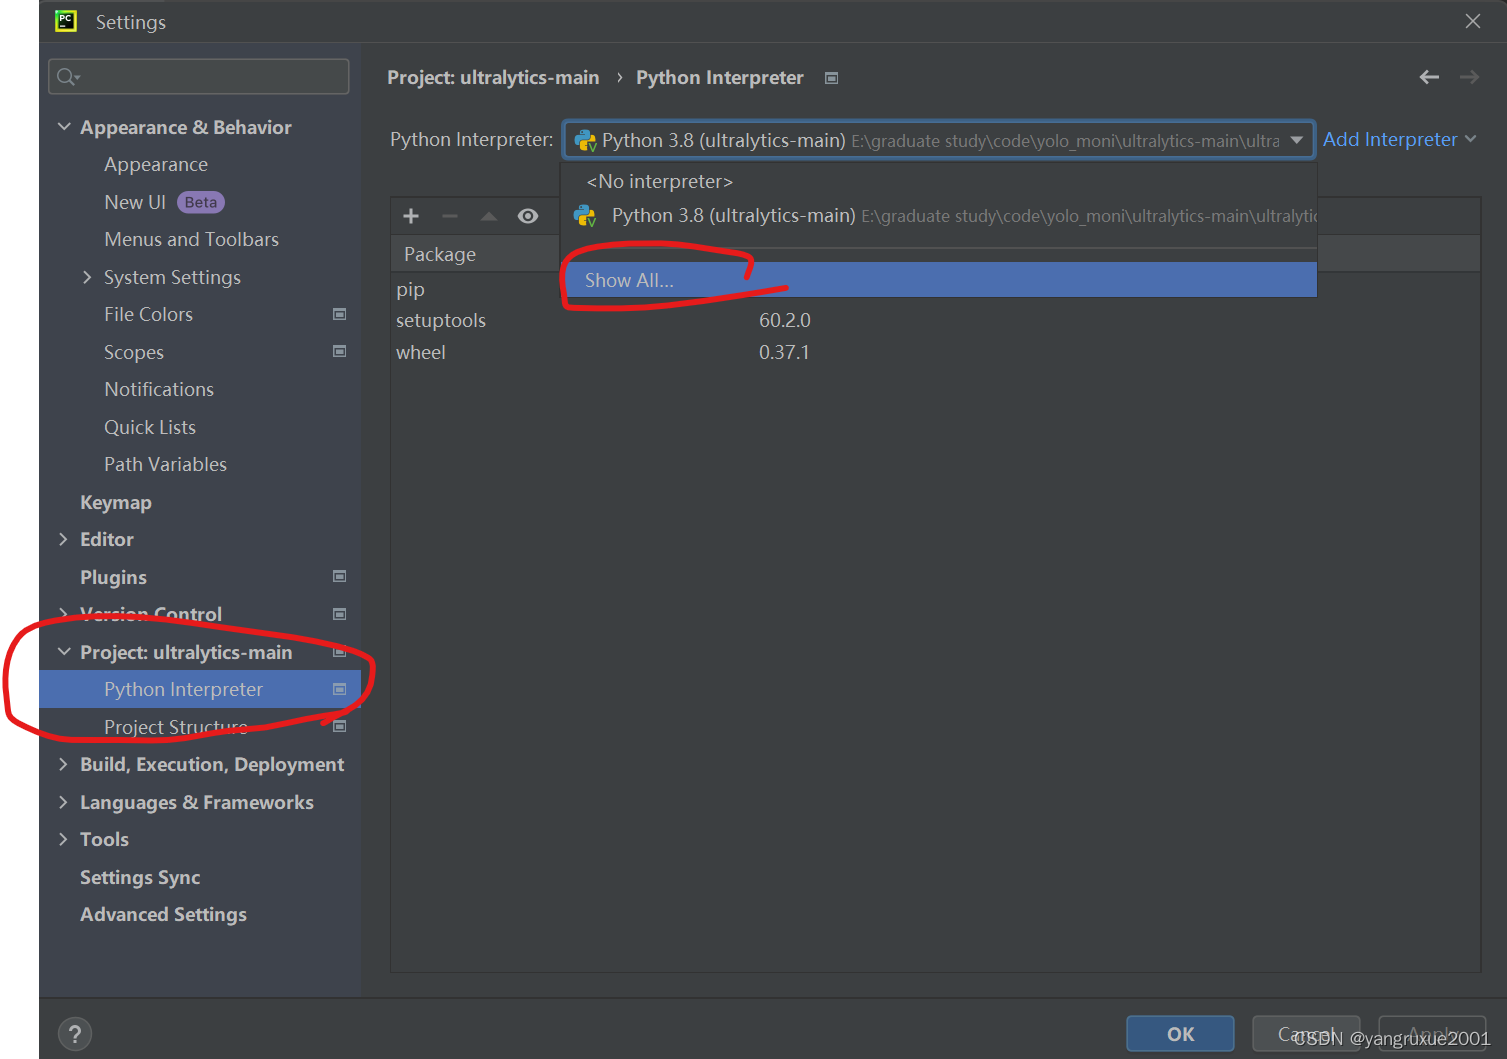Click the PyCharm logo in title bar
The width and height of the screenshot is (1507, 1059).
(x=66, y=21)
